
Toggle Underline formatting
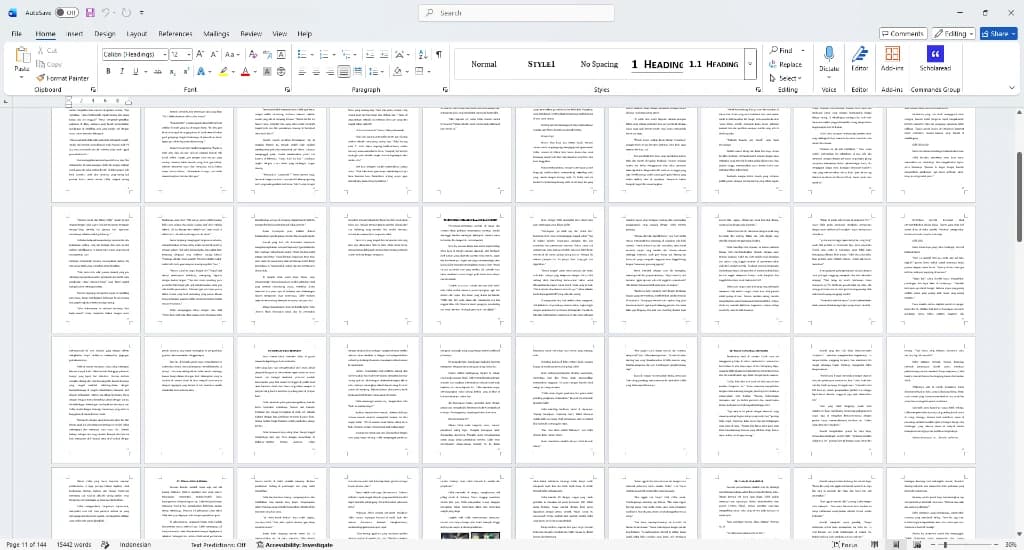point(135,72)
